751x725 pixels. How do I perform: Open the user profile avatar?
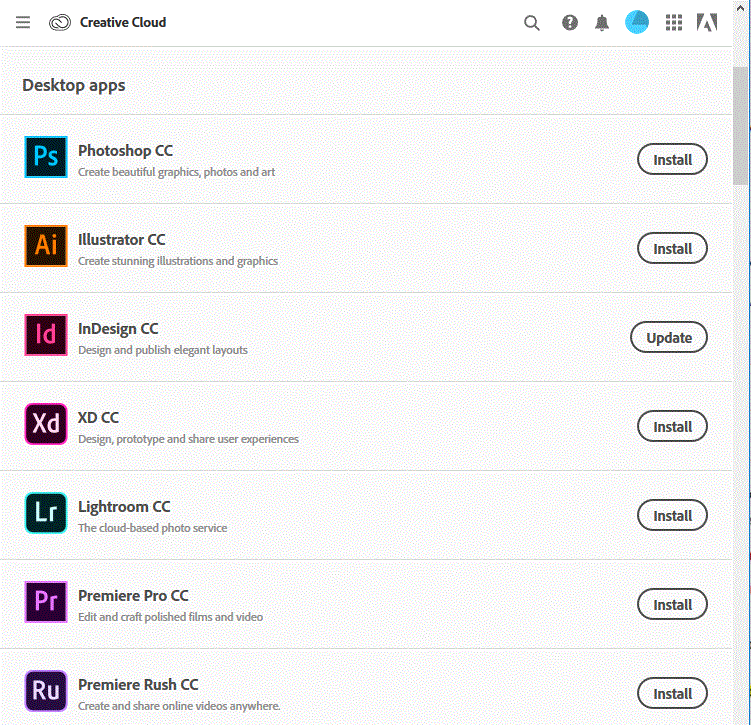637,22
